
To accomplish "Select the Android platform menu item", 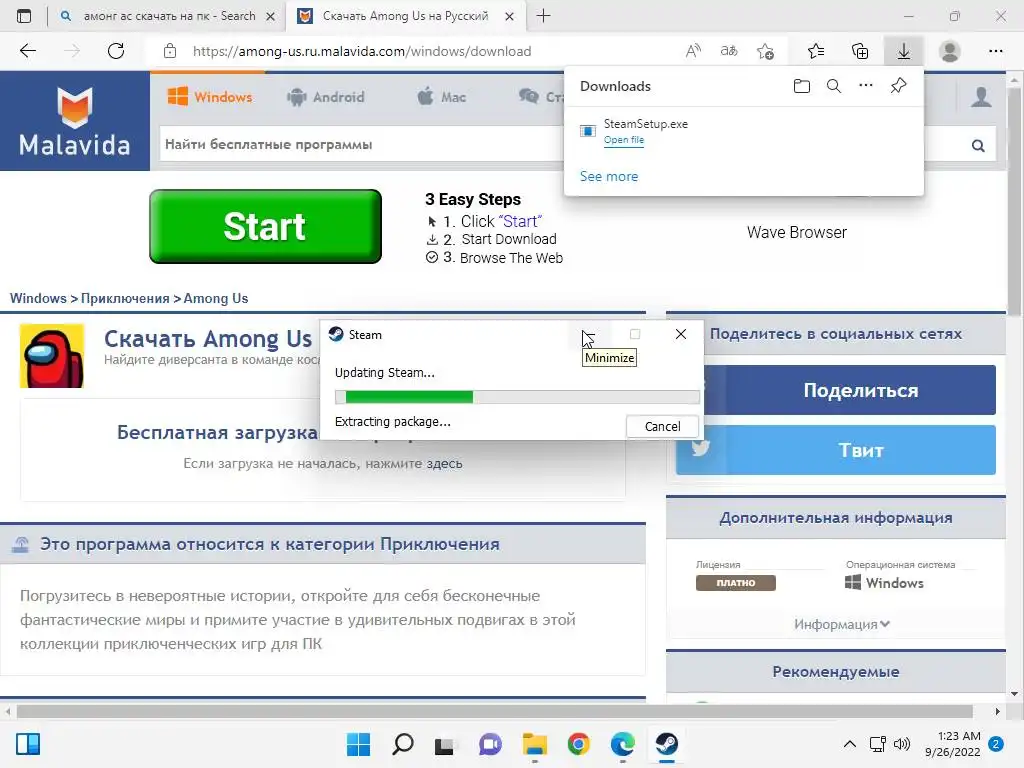I will pyautogui.click(x=325, y=97).
